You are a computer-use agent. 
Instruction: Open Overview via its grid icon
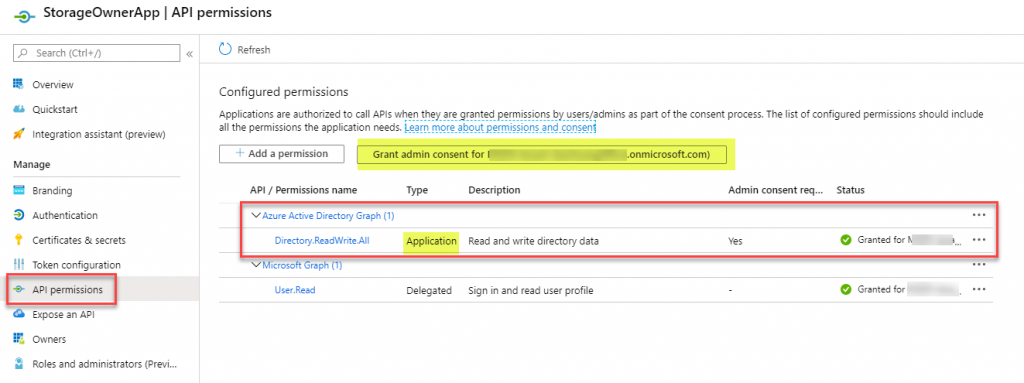[18, 84]
